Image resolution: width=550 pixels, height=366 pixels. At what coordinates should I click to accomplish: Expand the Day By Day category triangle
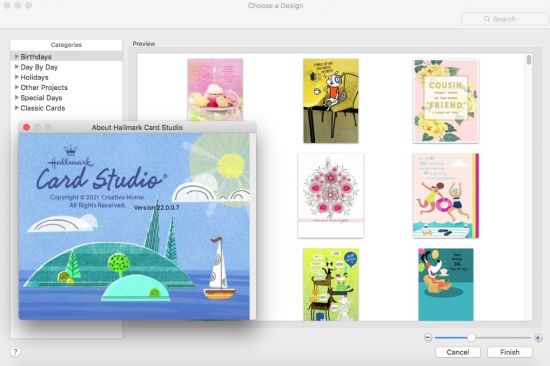pos(16,67)
